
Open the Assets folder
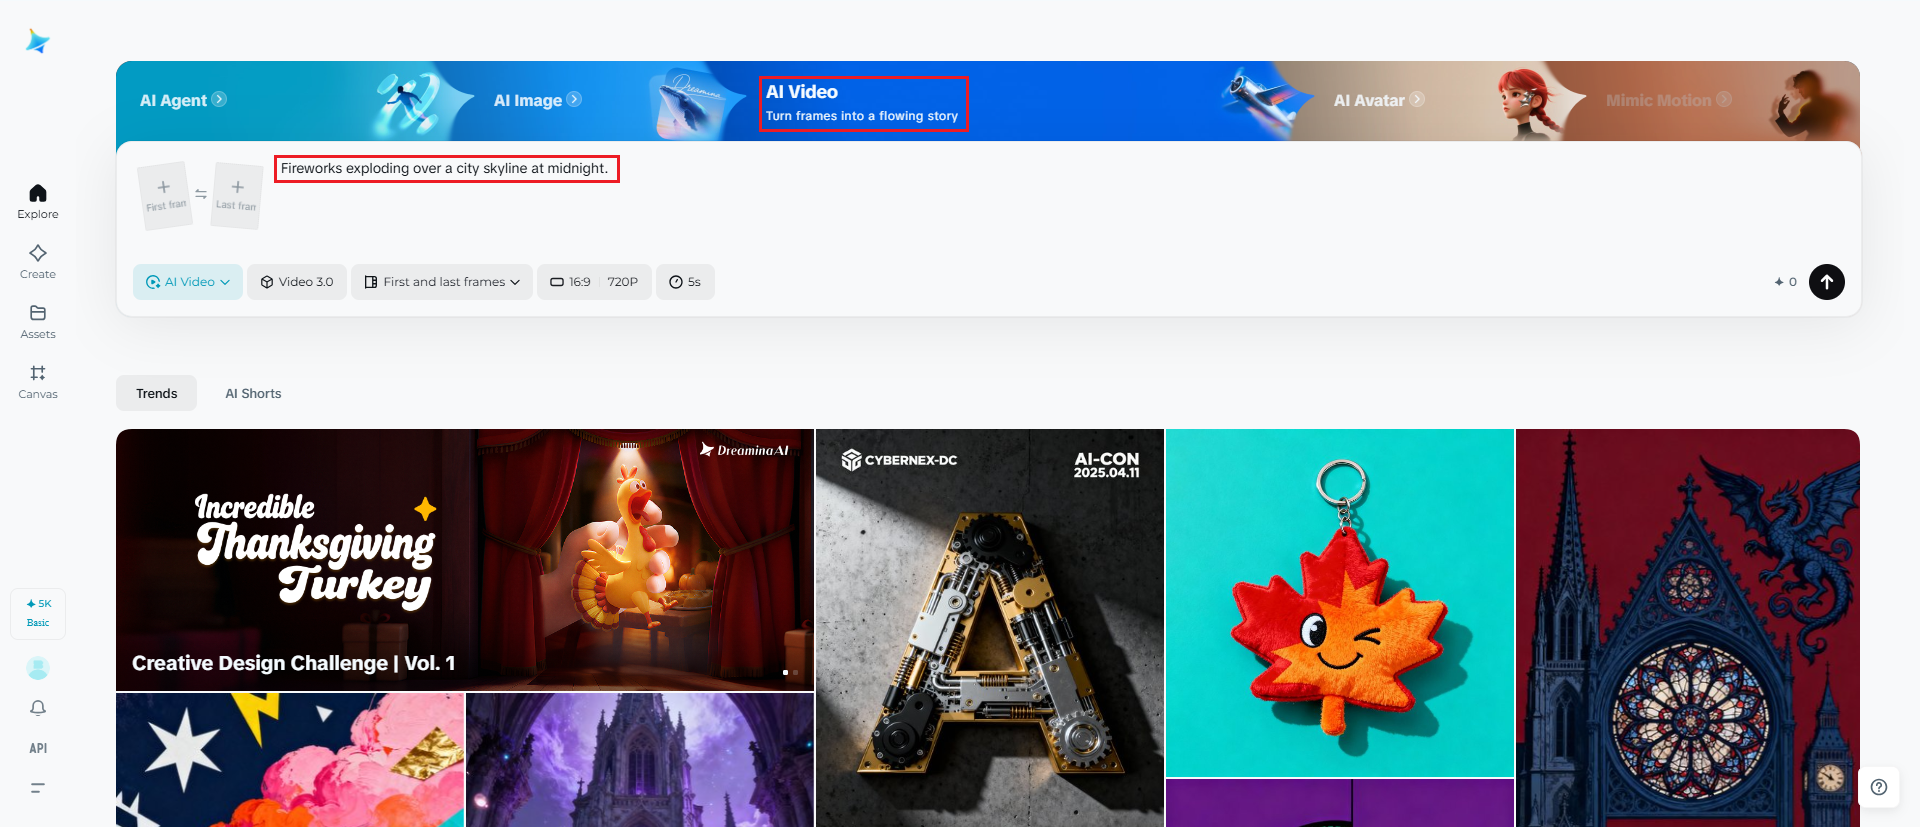pyautogui.click(x=38, y=321)
